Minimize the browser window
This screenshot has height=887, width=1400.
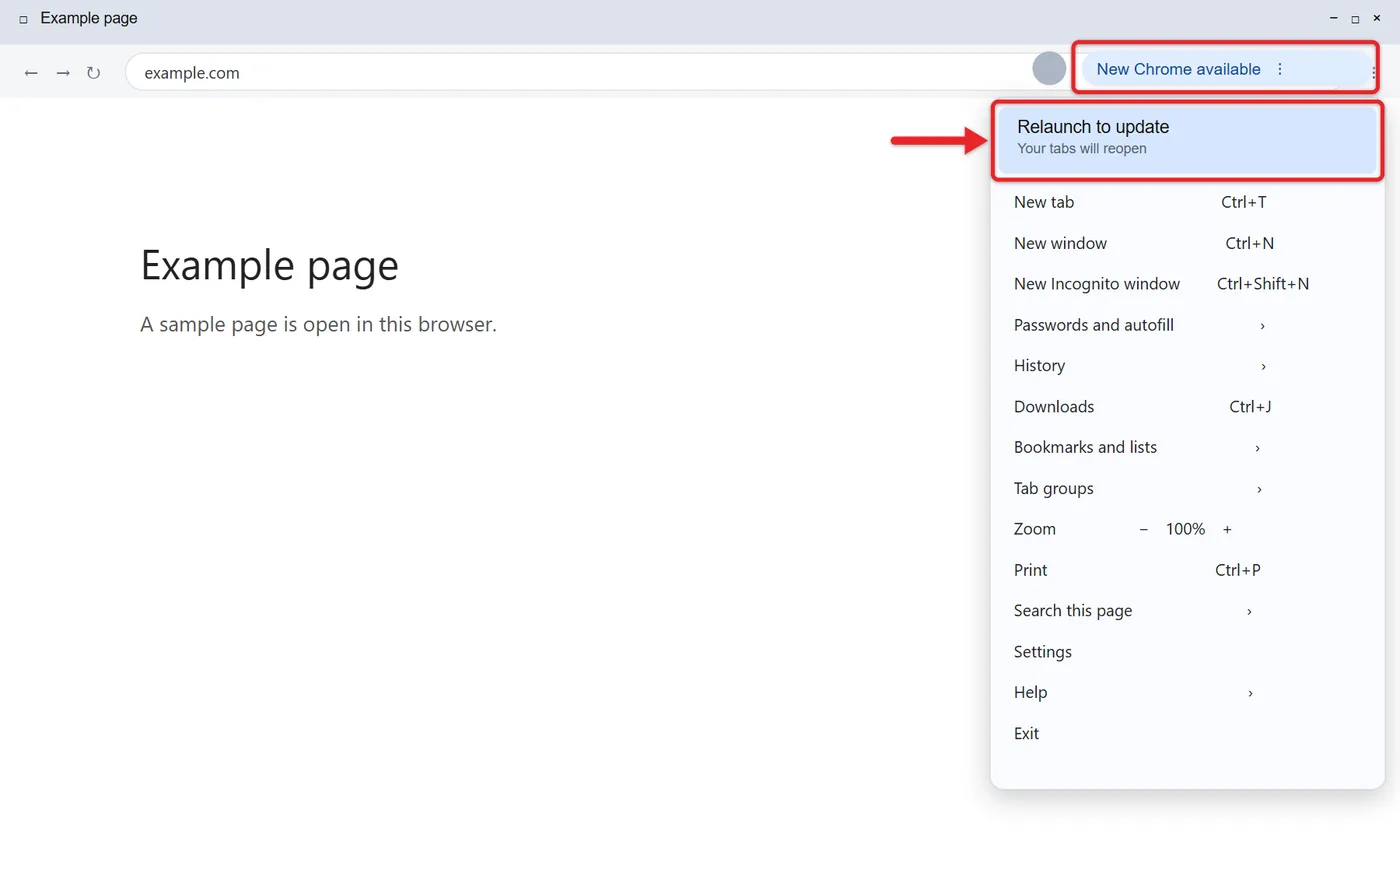point(1333,18)
